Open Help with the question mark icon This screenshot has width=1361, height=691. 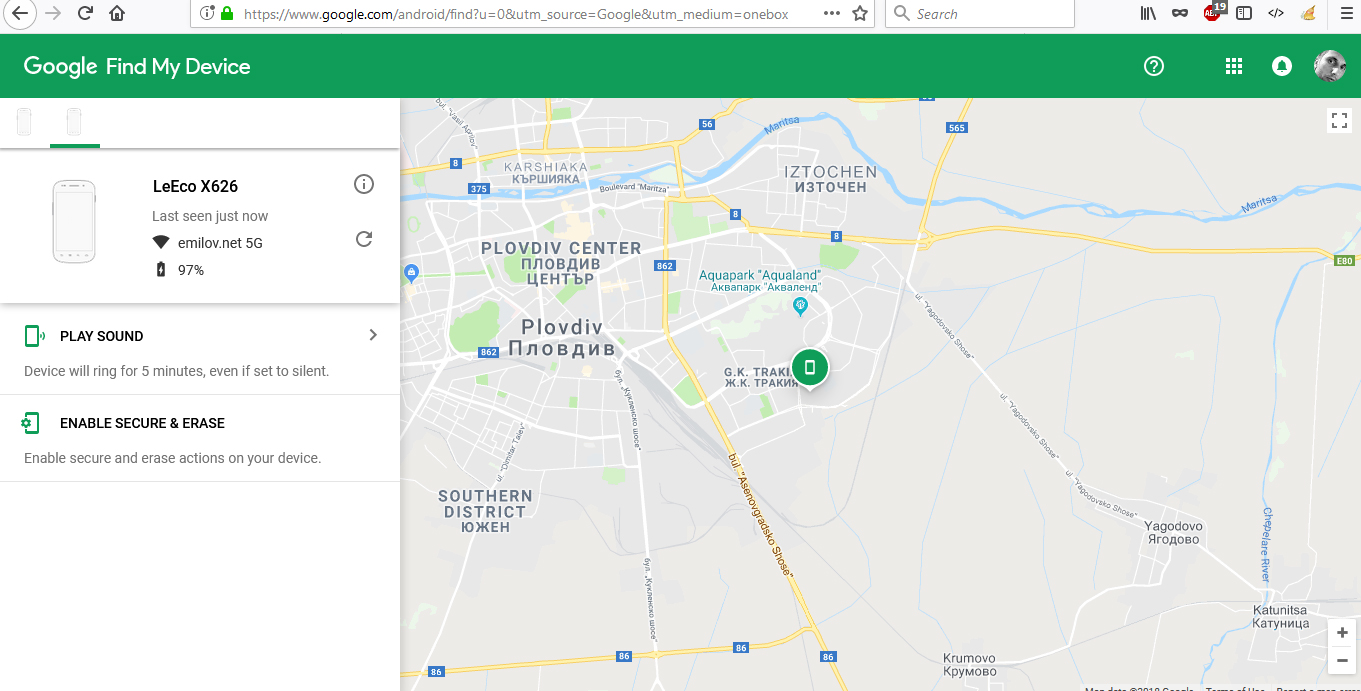tap(1154, 66)
